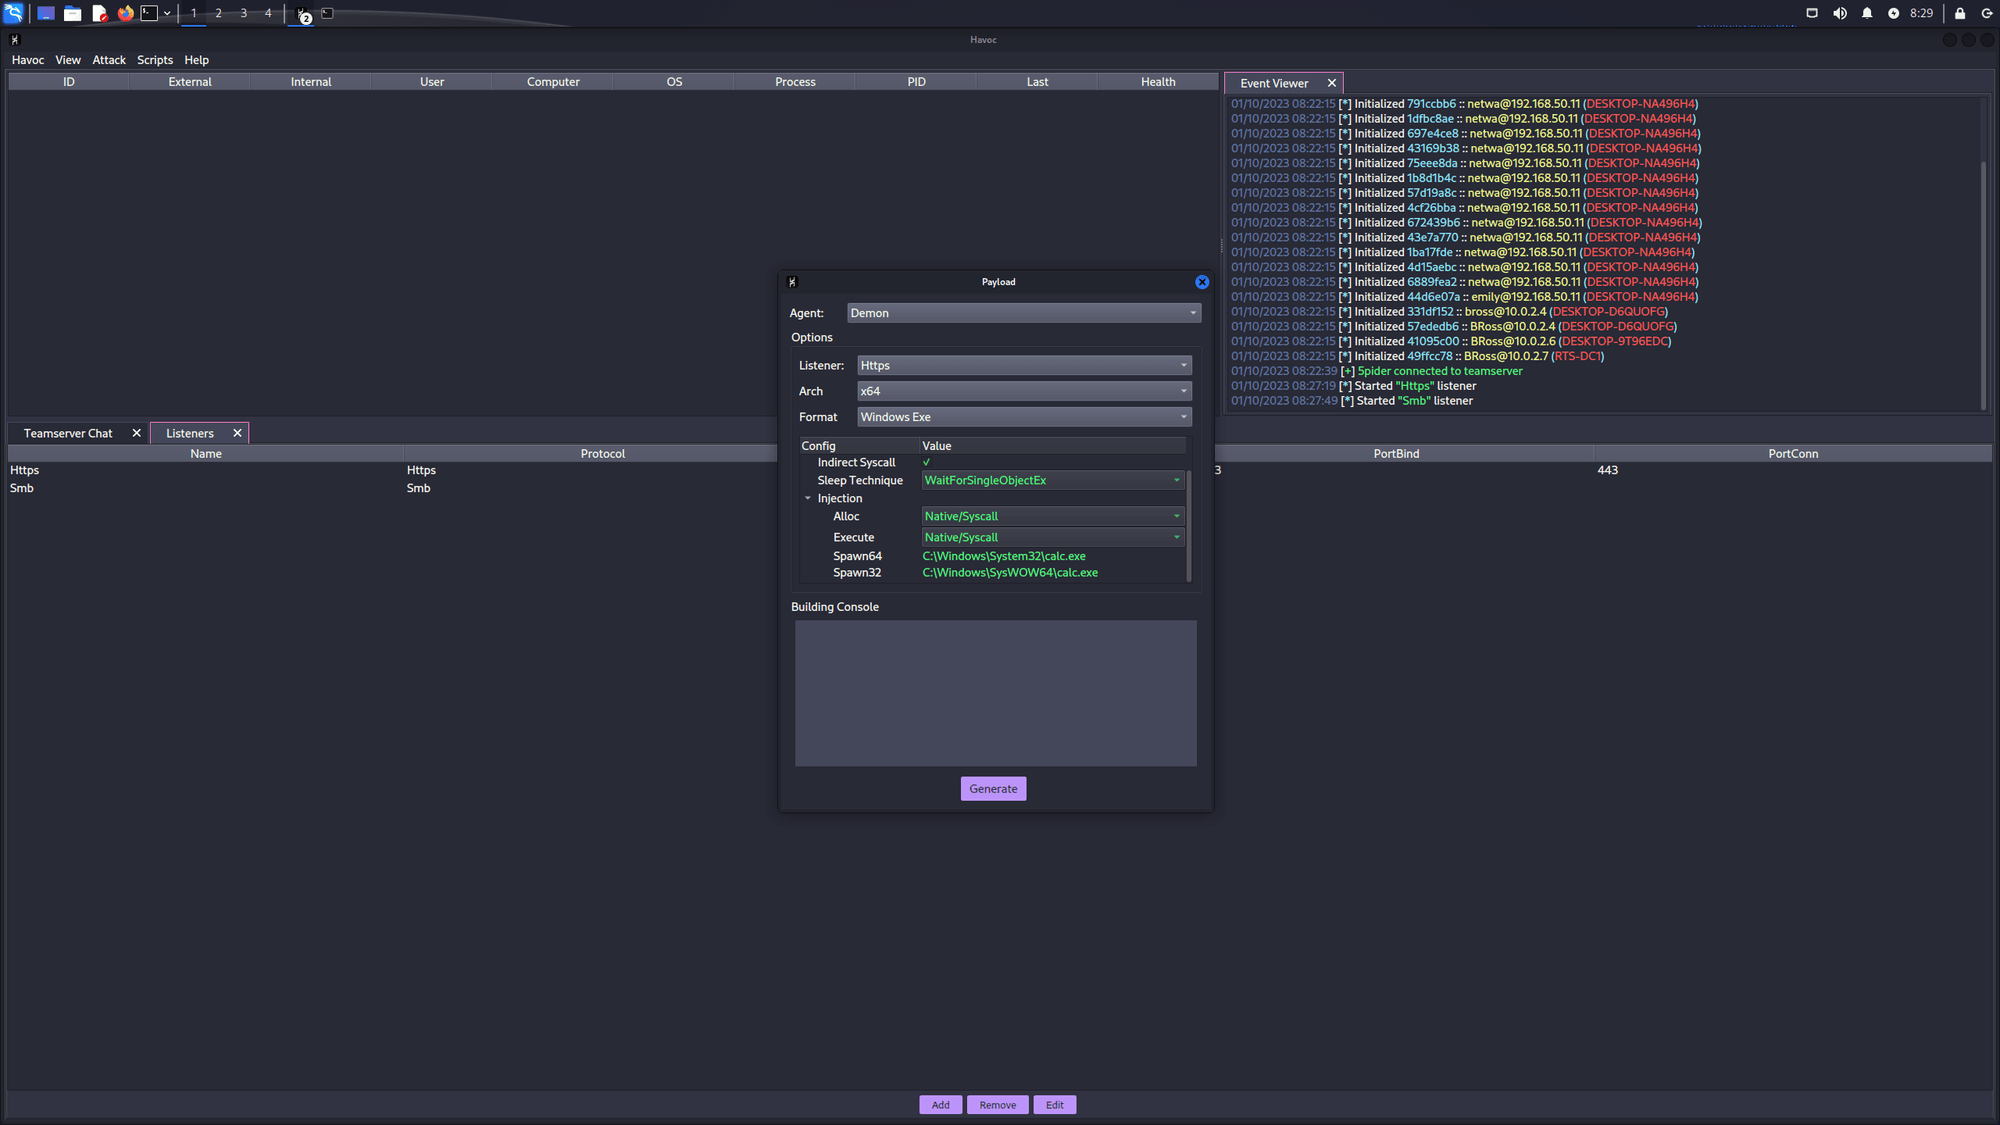This screenshot has height=1125, width=2000.
Task: Open the Havoc menu
Action: pyautogui.click(x=28, y=60)
